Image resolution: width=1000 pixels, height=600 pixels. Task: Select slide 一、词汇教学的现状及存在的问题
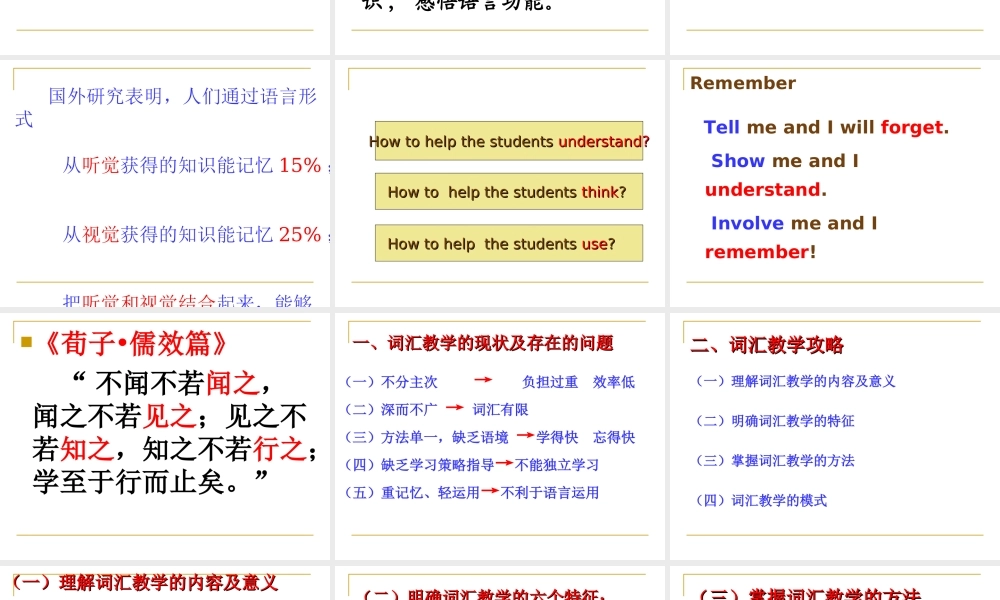(x=499, y=436)
